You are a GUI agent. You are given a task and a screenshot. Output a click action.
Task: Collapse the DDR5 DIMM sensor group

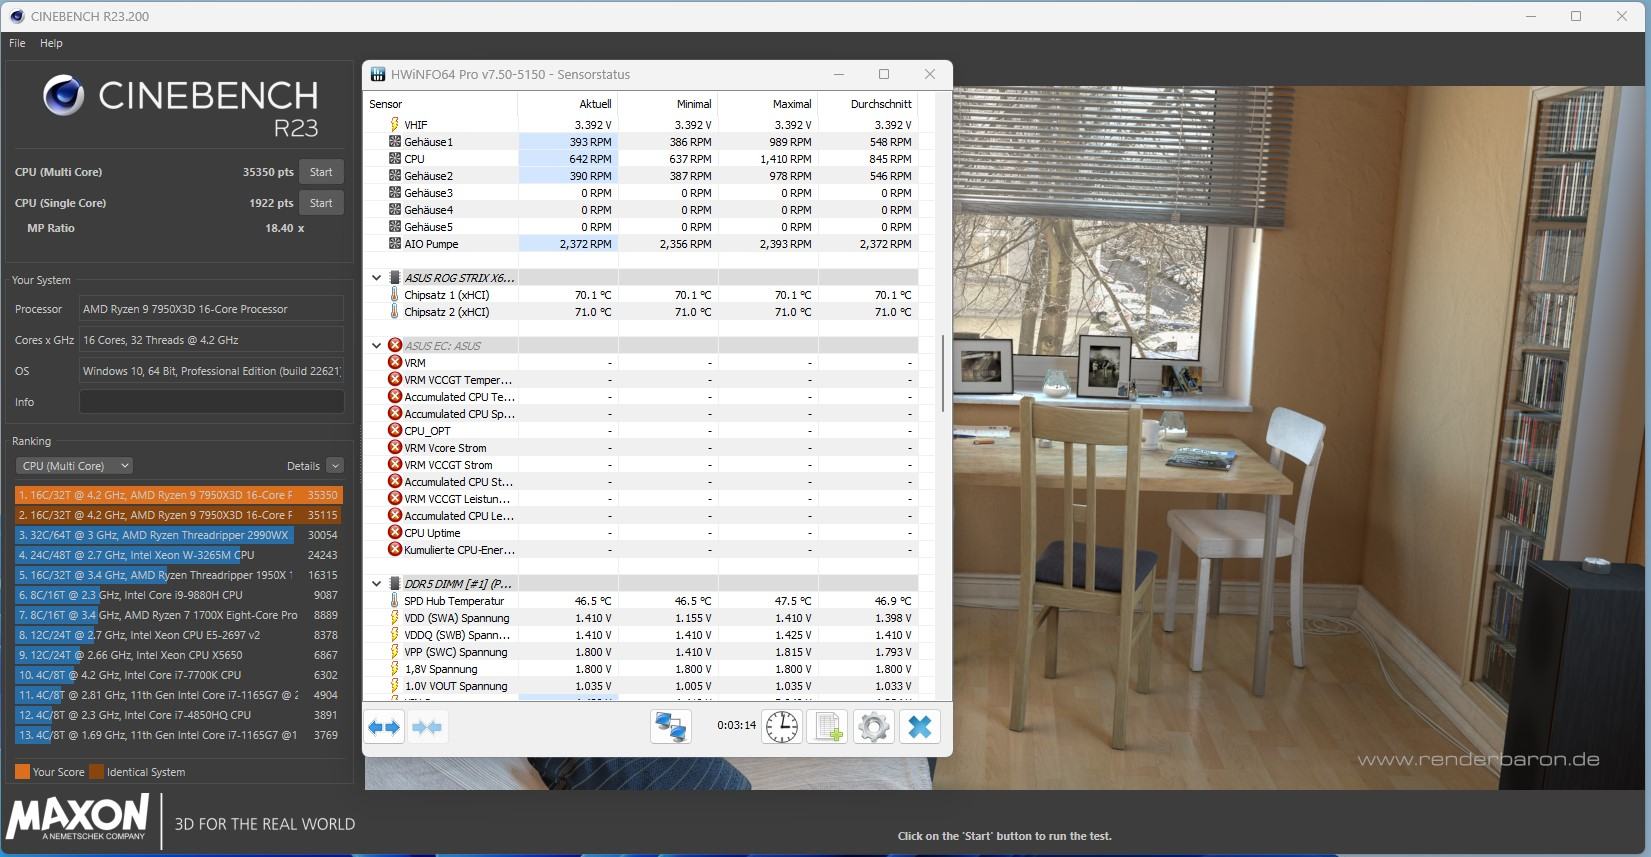pyautogui.click(x=377, y=584)
